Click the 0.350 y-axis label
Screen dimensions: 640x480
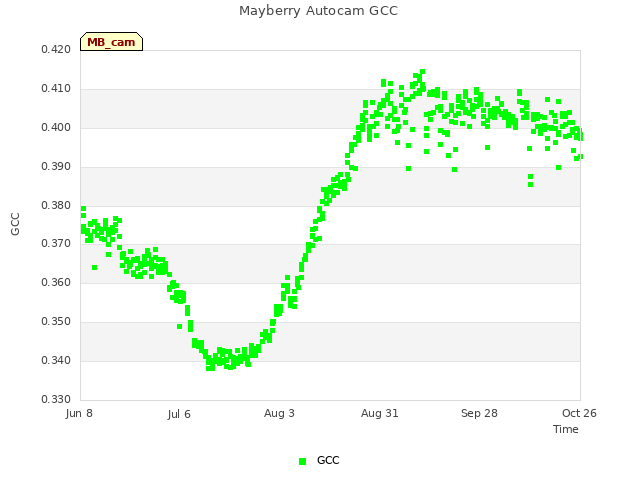click(x=56, y=322)
